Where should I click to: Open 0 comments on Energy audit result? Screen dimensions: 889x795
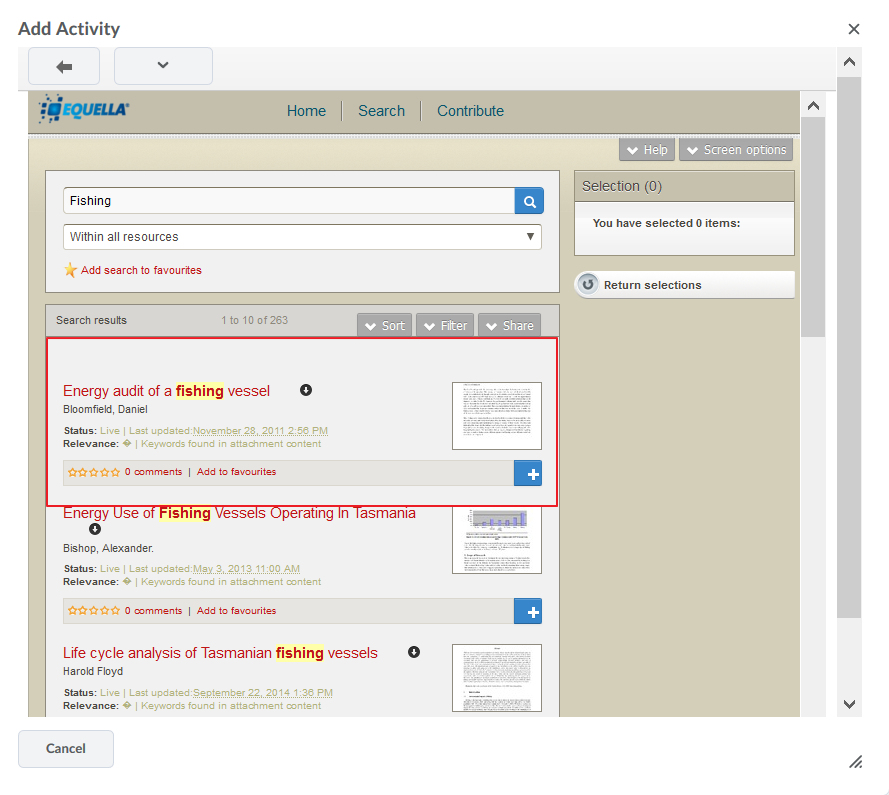[153, 472]
